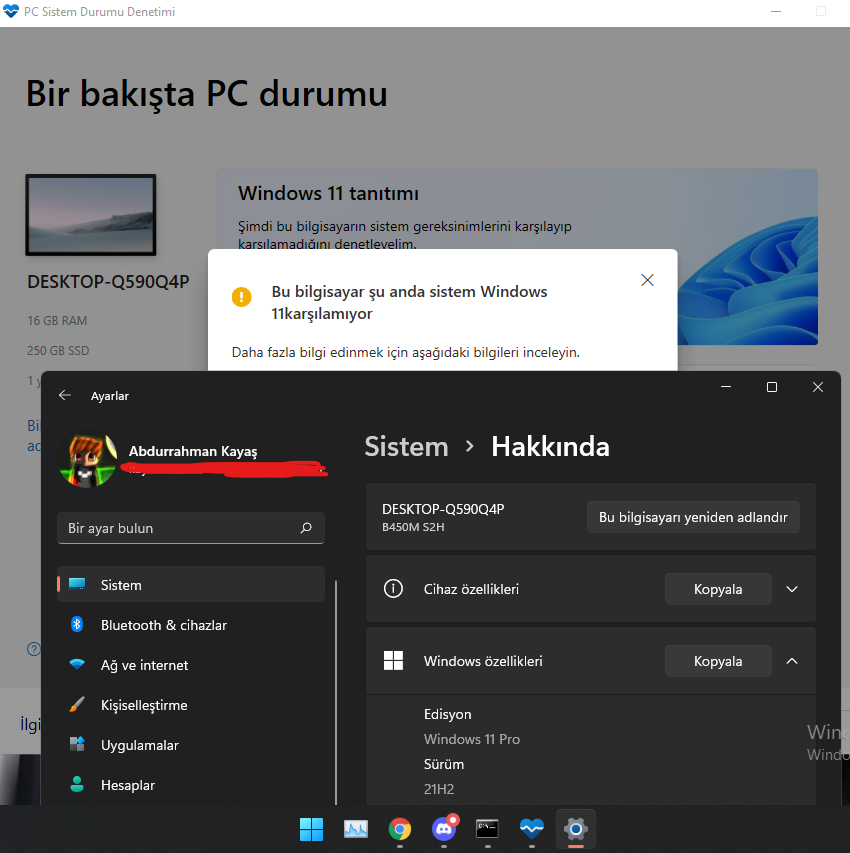Open the Command Prompt taskbar icon

point(488,829)
